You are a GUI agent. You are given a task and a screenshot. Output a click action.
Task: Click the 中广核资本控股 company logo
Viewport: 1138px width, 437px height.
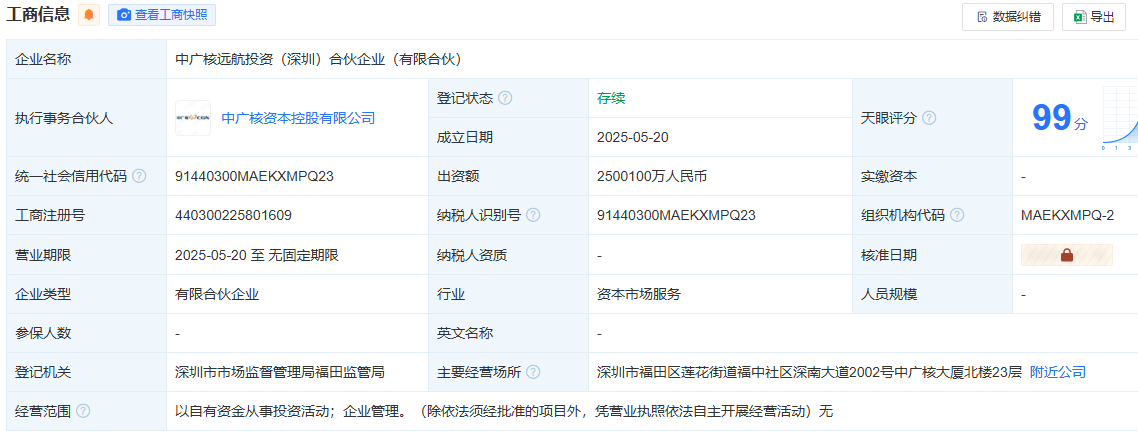(x=192, y=118)
